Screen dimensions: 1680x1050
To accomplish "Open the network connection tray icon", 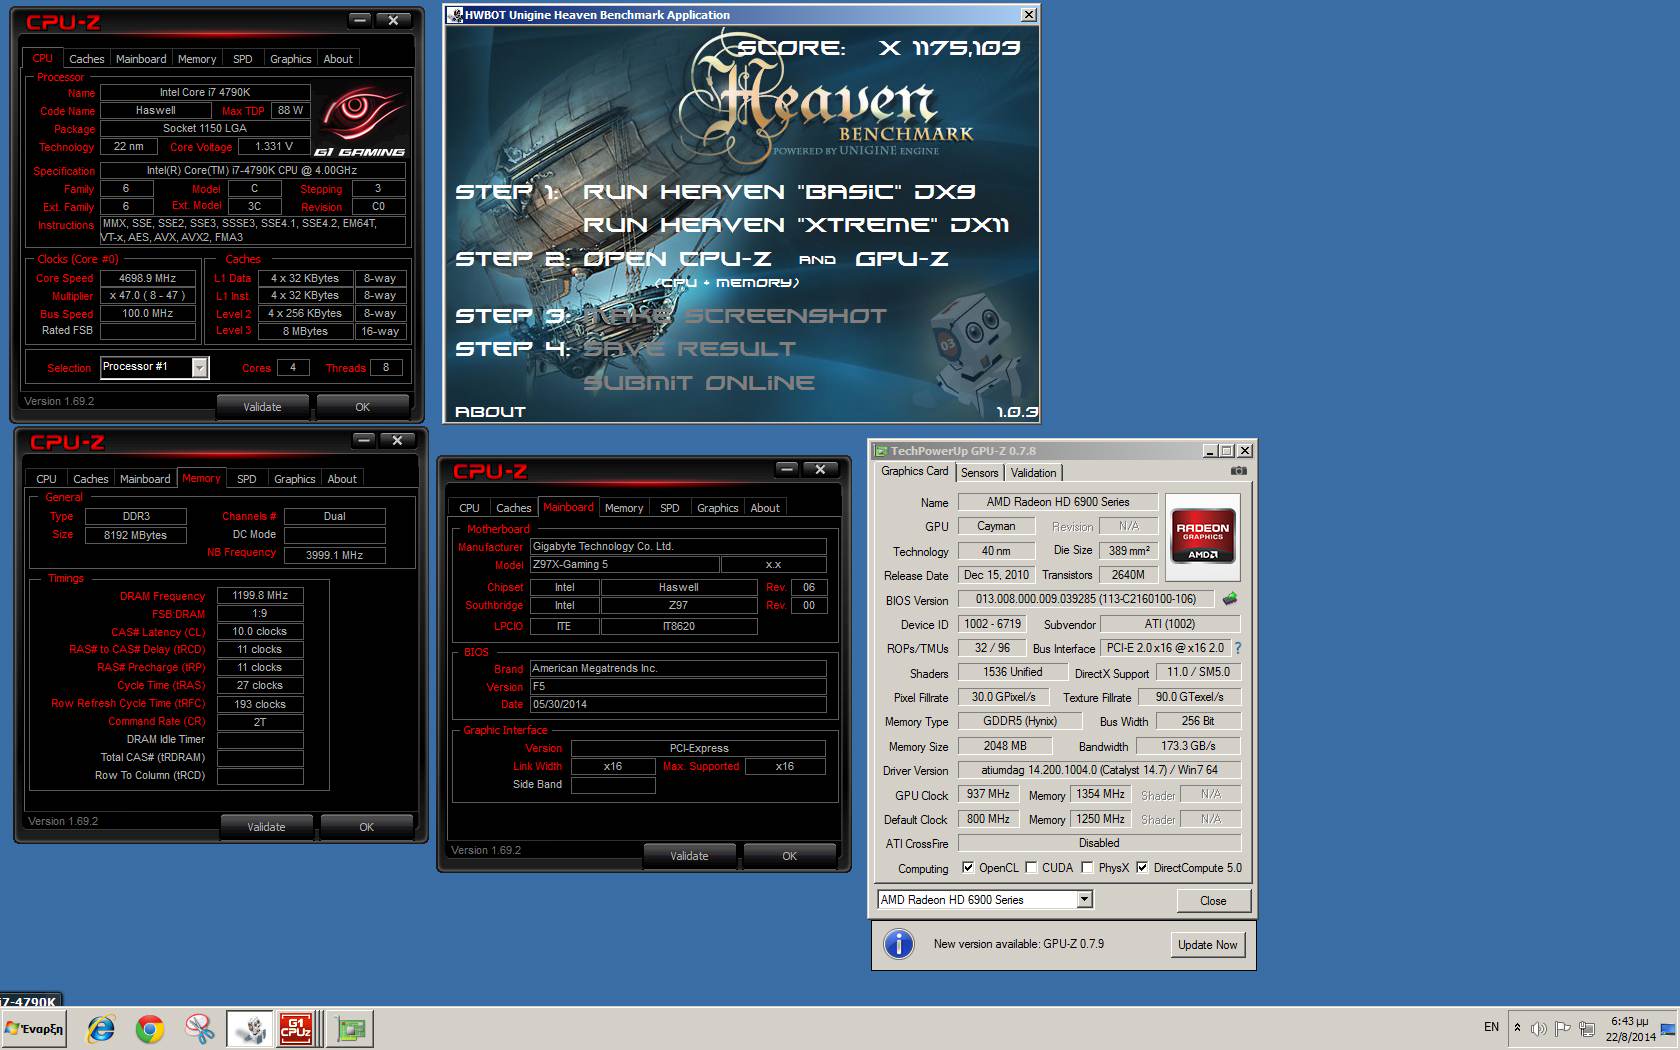I will [x=1587, y=1028].
